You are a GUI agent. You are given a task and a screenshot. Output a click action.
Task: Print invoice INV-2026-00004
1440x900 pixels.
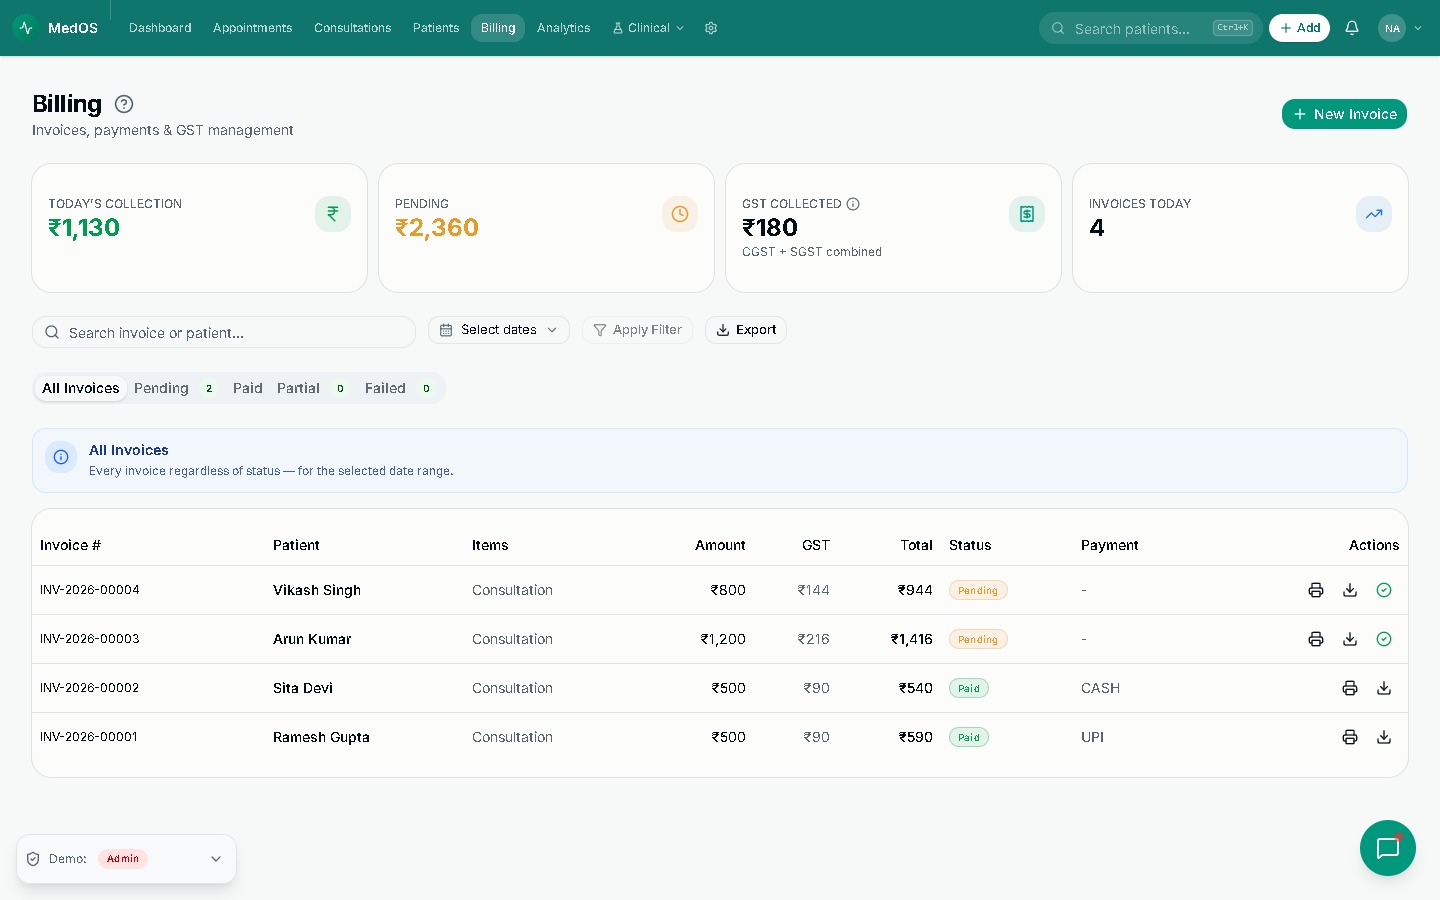tap(1316, 590)
